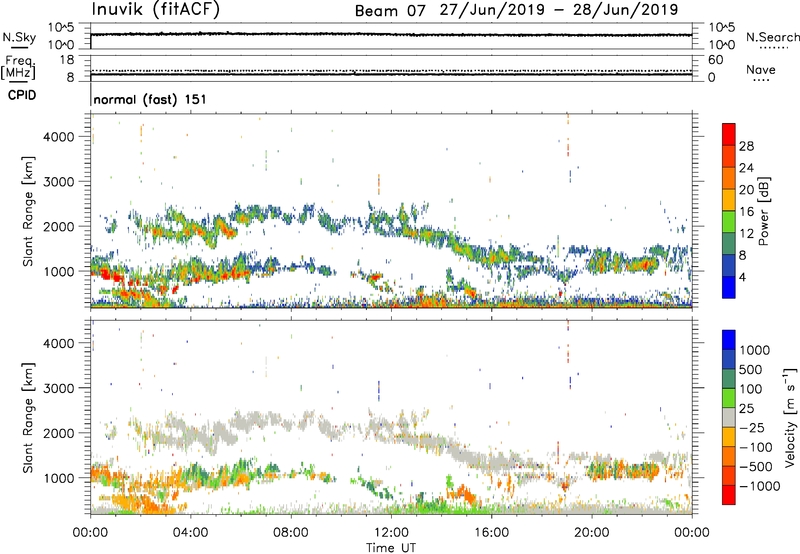Click the 'Velocity [m s-1]' colorbar title
Viewport: 800px width, 554px height.
[790, 417]
